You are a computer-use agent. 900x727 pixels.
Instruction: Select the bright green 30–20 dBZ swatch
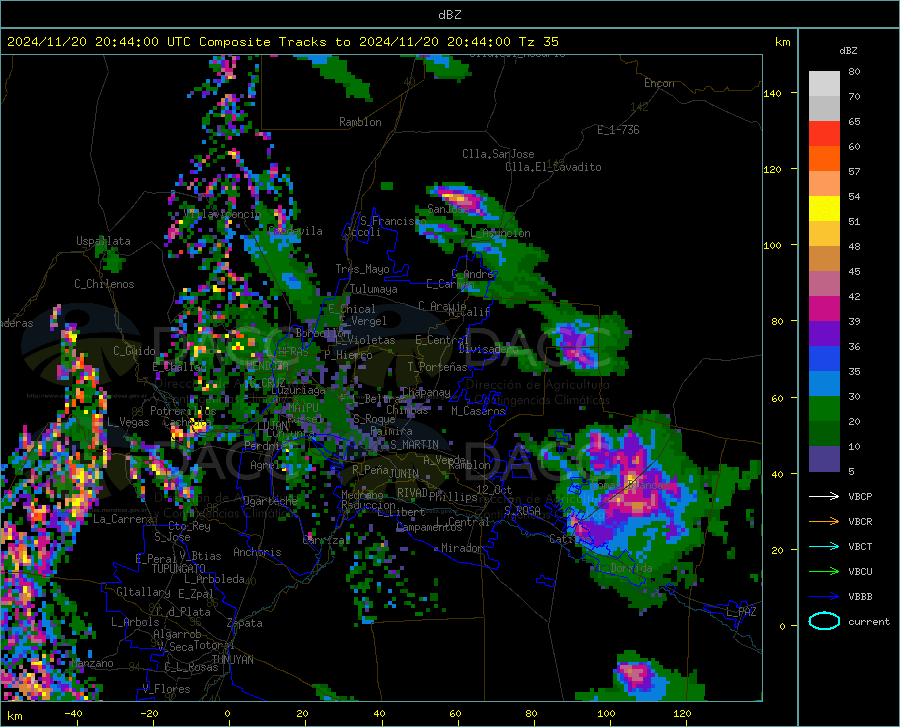[x=824, y=409]
